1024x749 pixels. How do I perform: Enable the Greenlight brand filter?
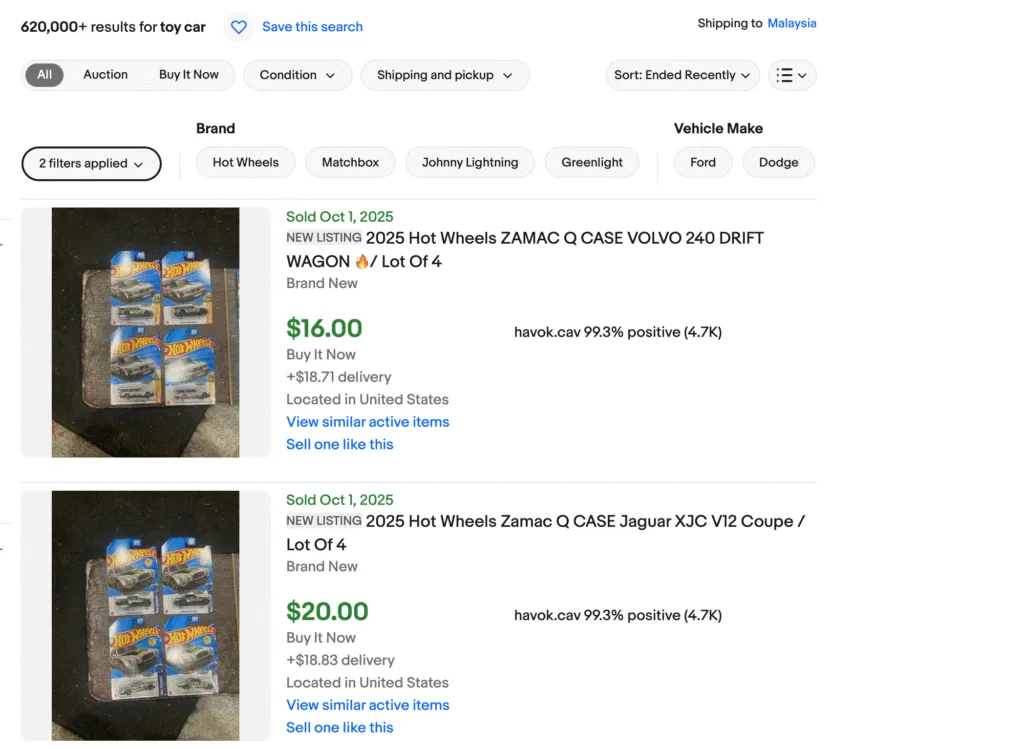(592, 162)
